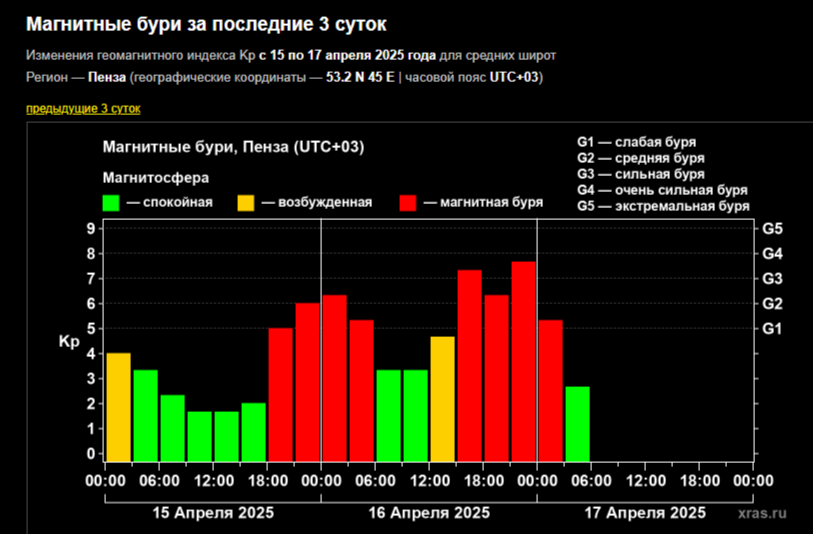Click the chart title 'Магнитные бури, Пенза (UTC+03)'

(233, 147)
